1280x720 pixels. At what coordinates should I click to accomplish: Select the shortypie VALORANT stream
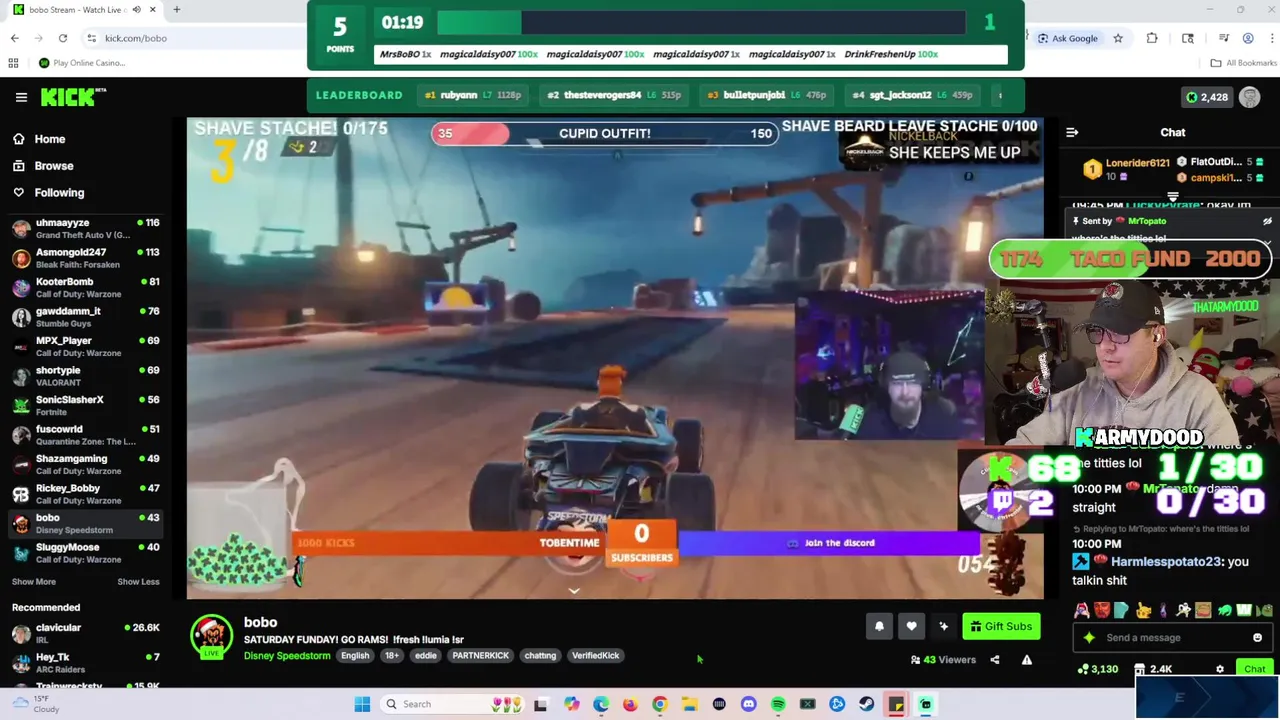(85, 376)
